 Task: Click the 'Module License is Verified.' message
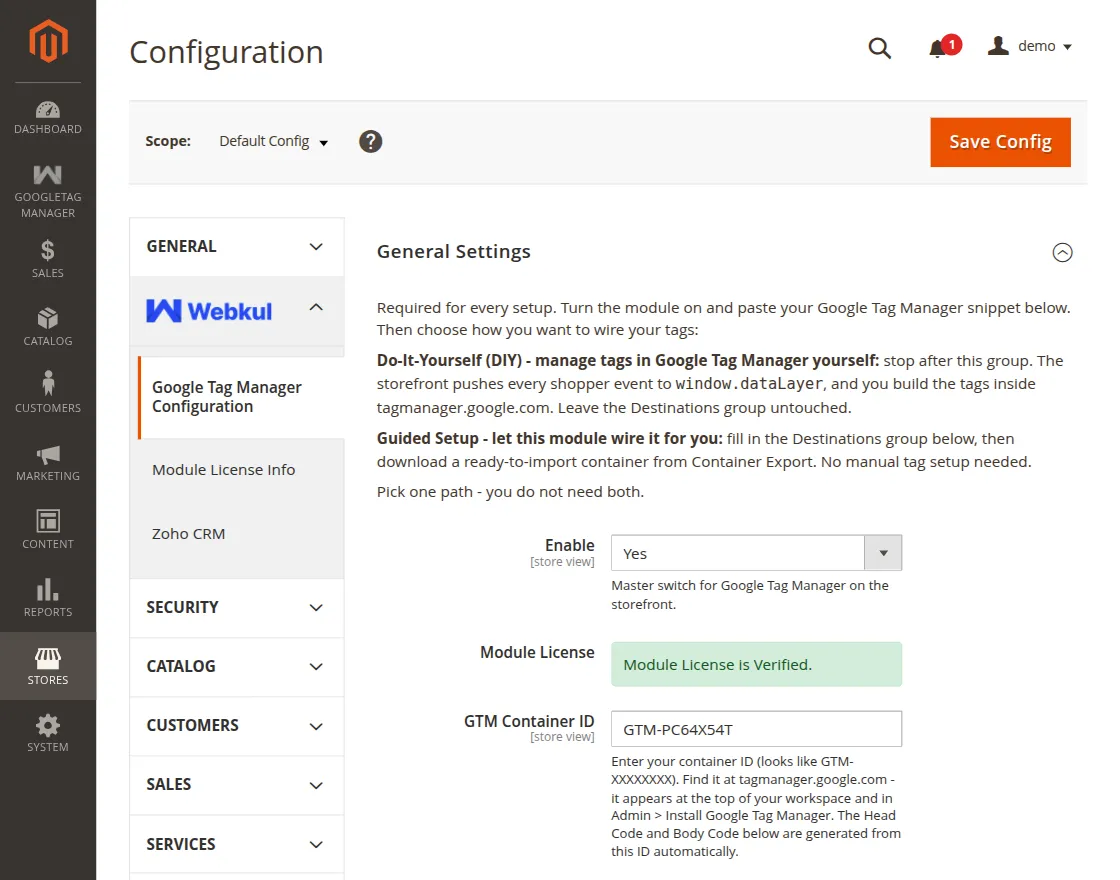tap(756, 664)
